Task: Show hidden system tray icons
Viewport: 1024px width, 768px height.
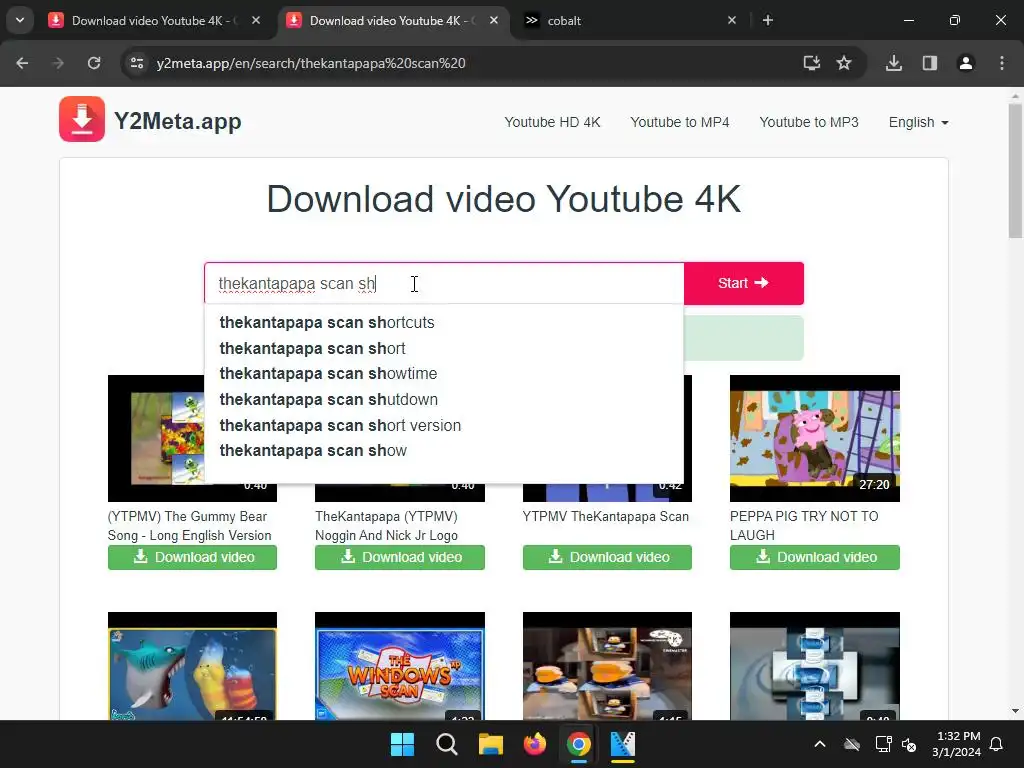Action: pyautogui.click(x=820, y=744)
